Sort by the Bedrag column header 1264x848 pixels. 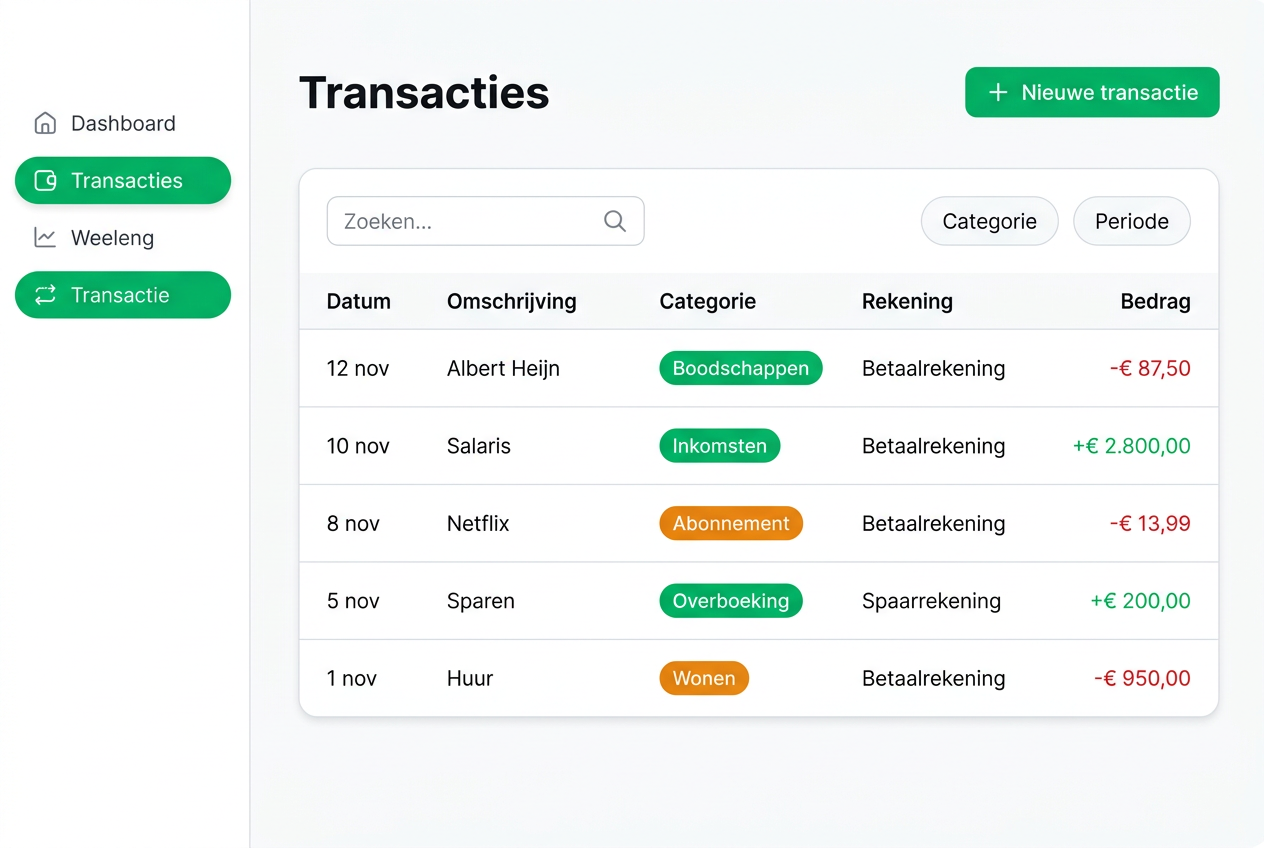[1155, 301]
